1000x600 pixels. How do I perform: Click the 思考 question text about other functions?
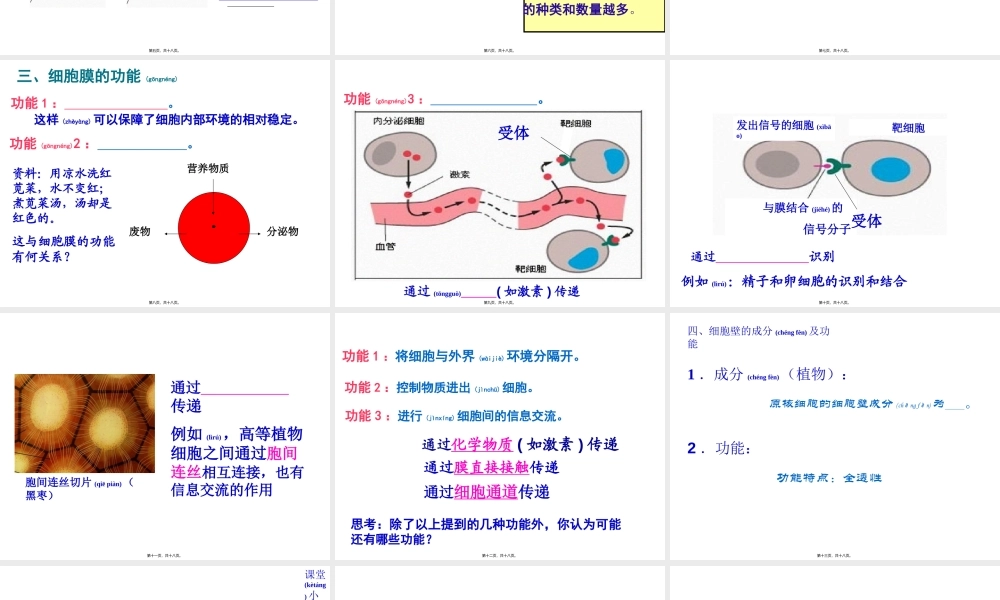coord(485,528)
